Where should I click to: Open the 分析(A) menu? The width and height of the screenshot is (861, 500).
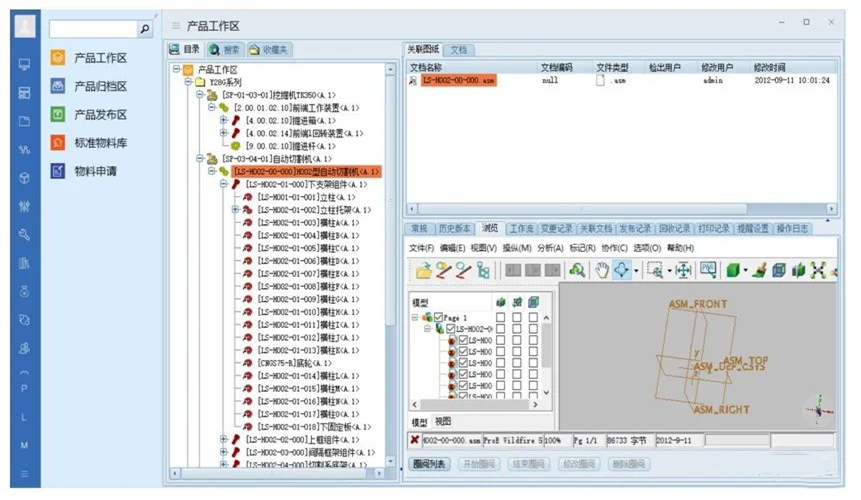pos(551,247)
